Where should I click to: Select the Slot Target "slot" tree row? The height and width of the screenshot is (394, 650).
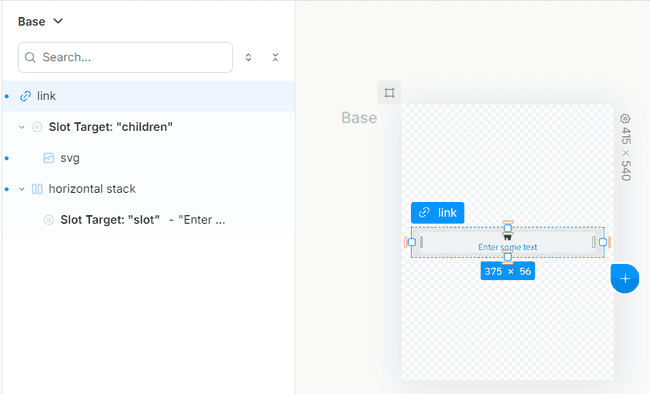[x=148, y=220]
